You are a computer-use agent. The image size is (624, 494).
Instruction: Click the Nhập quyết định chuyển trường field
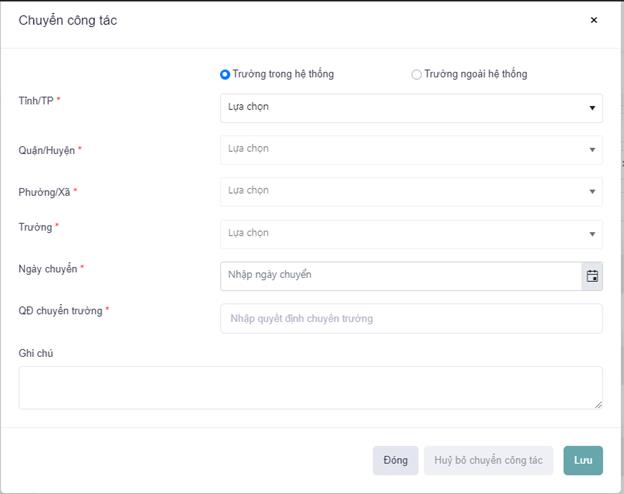point(410,319)
